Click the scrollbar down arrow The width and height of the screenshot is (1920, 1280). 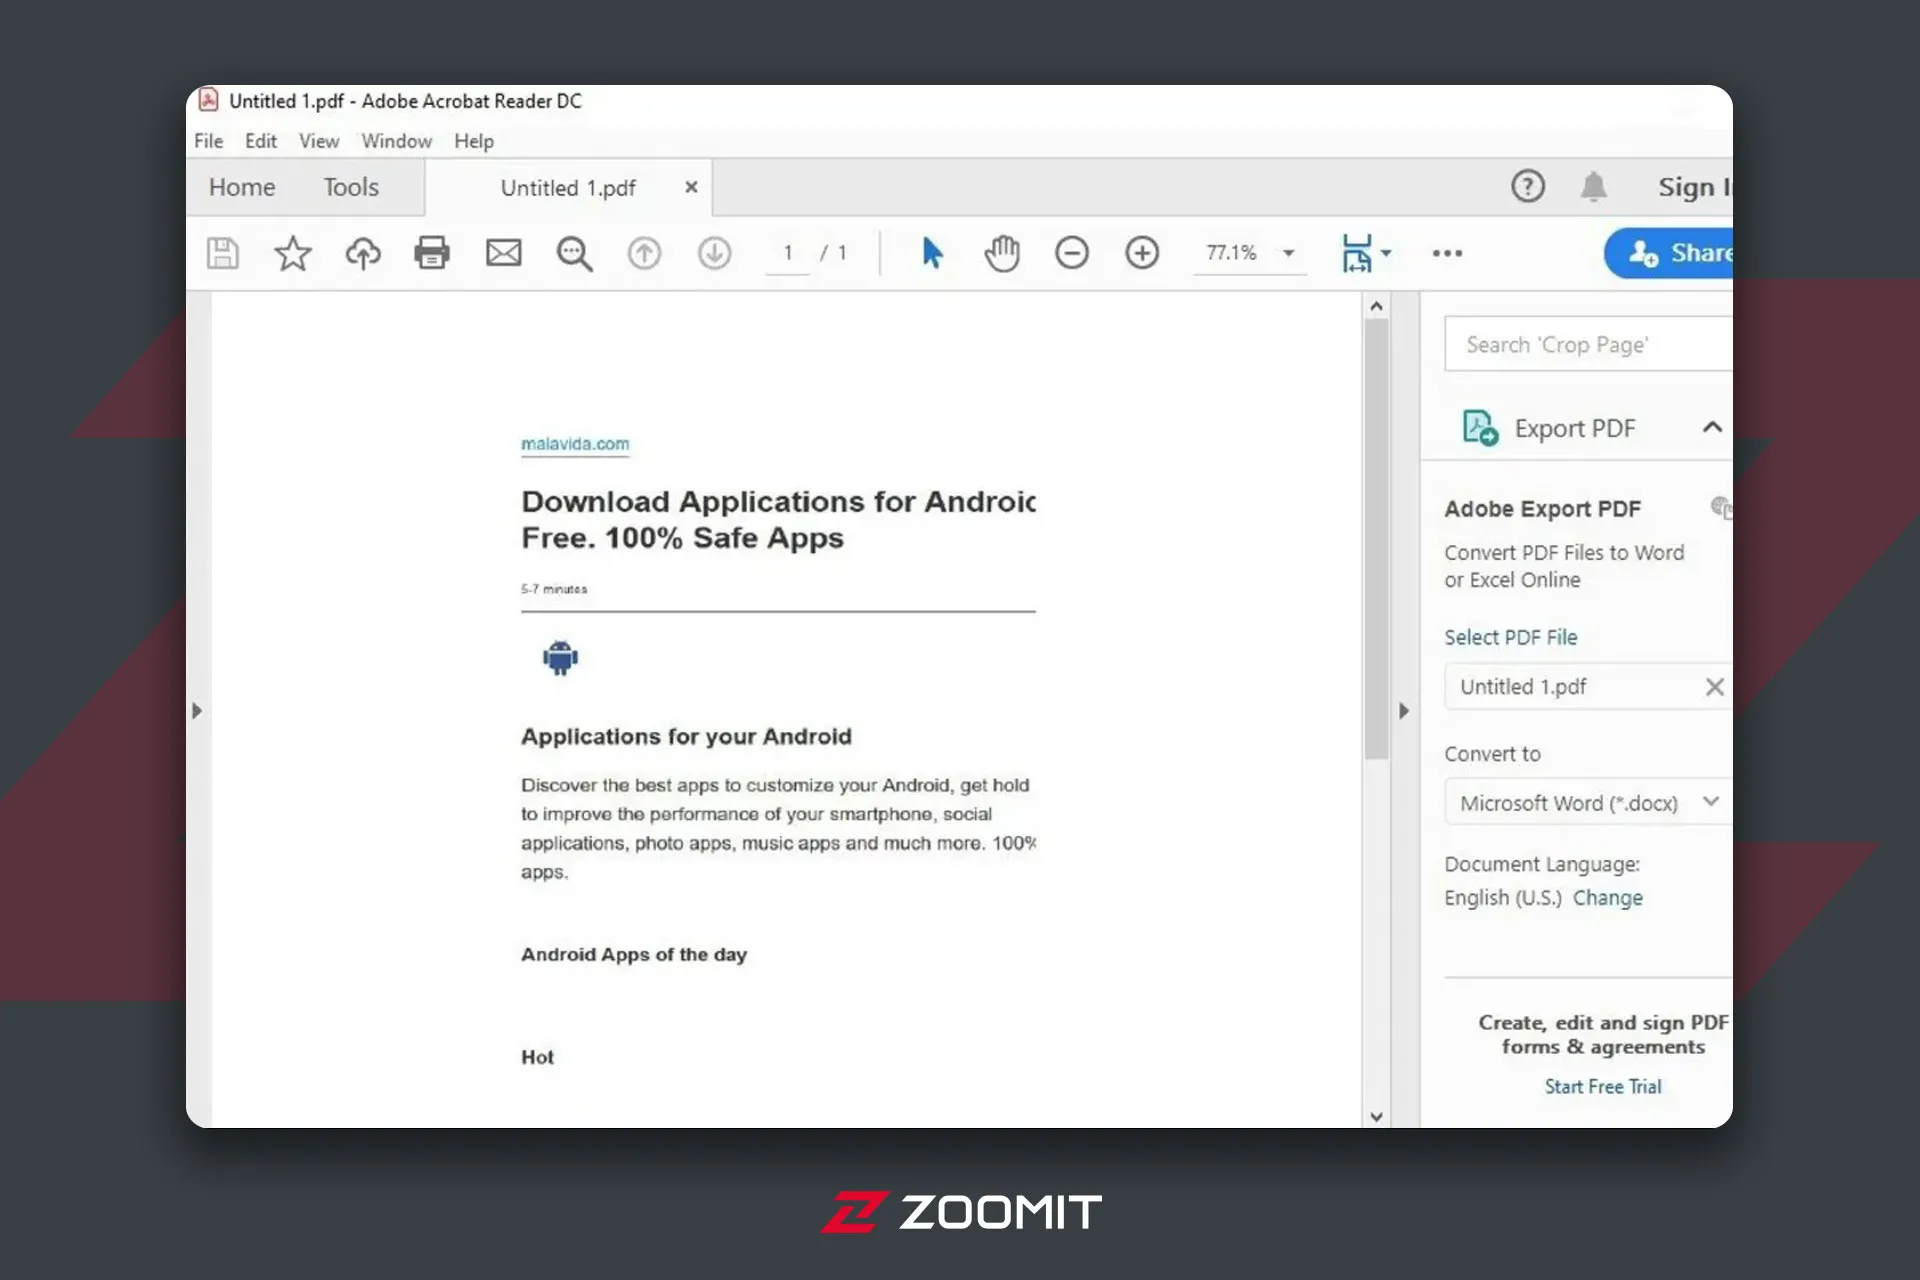pyautogui.click(x=1376, y=1117)
